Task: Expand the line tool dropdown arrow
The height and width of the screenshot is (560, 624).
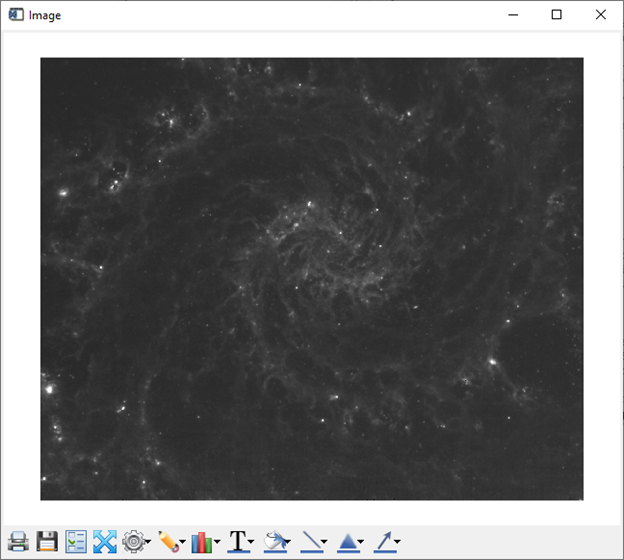Action: click(324, 543)
